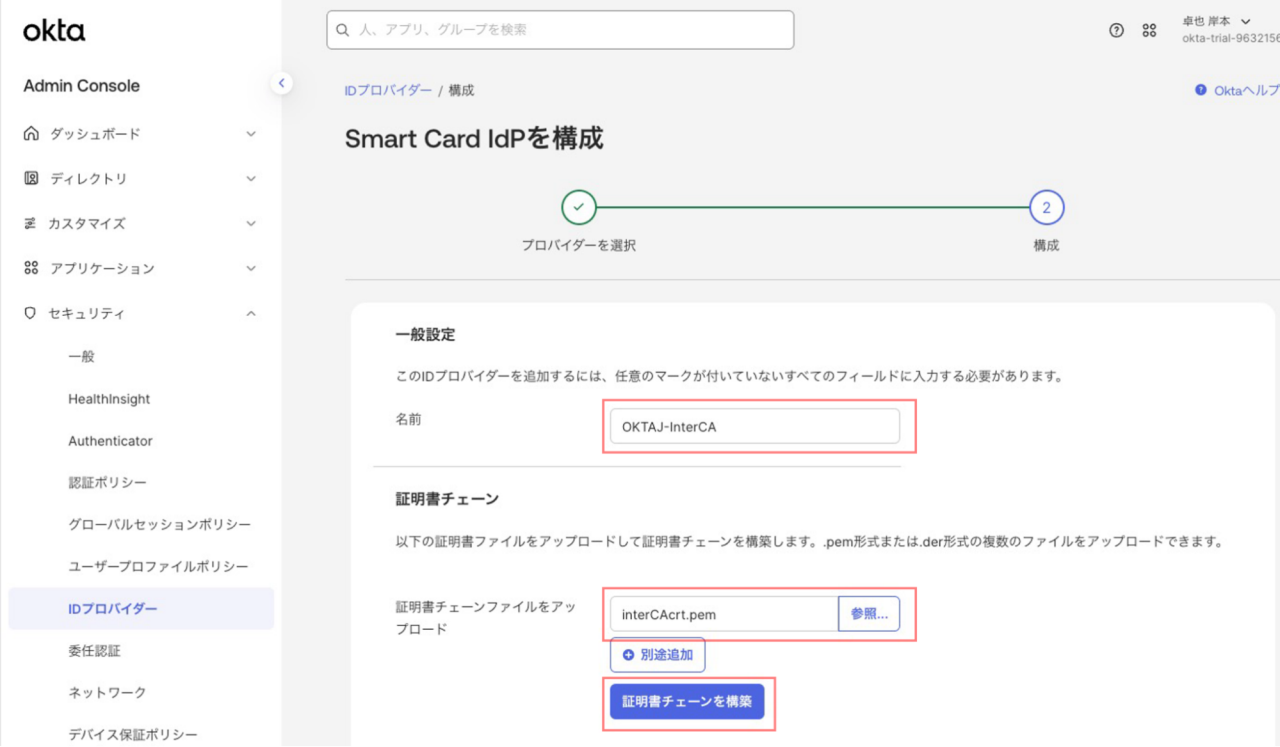The height and width of the screenshot is (747, 1280).
Task: Click the ダッシュボード home icon
Action: [31, 134]
